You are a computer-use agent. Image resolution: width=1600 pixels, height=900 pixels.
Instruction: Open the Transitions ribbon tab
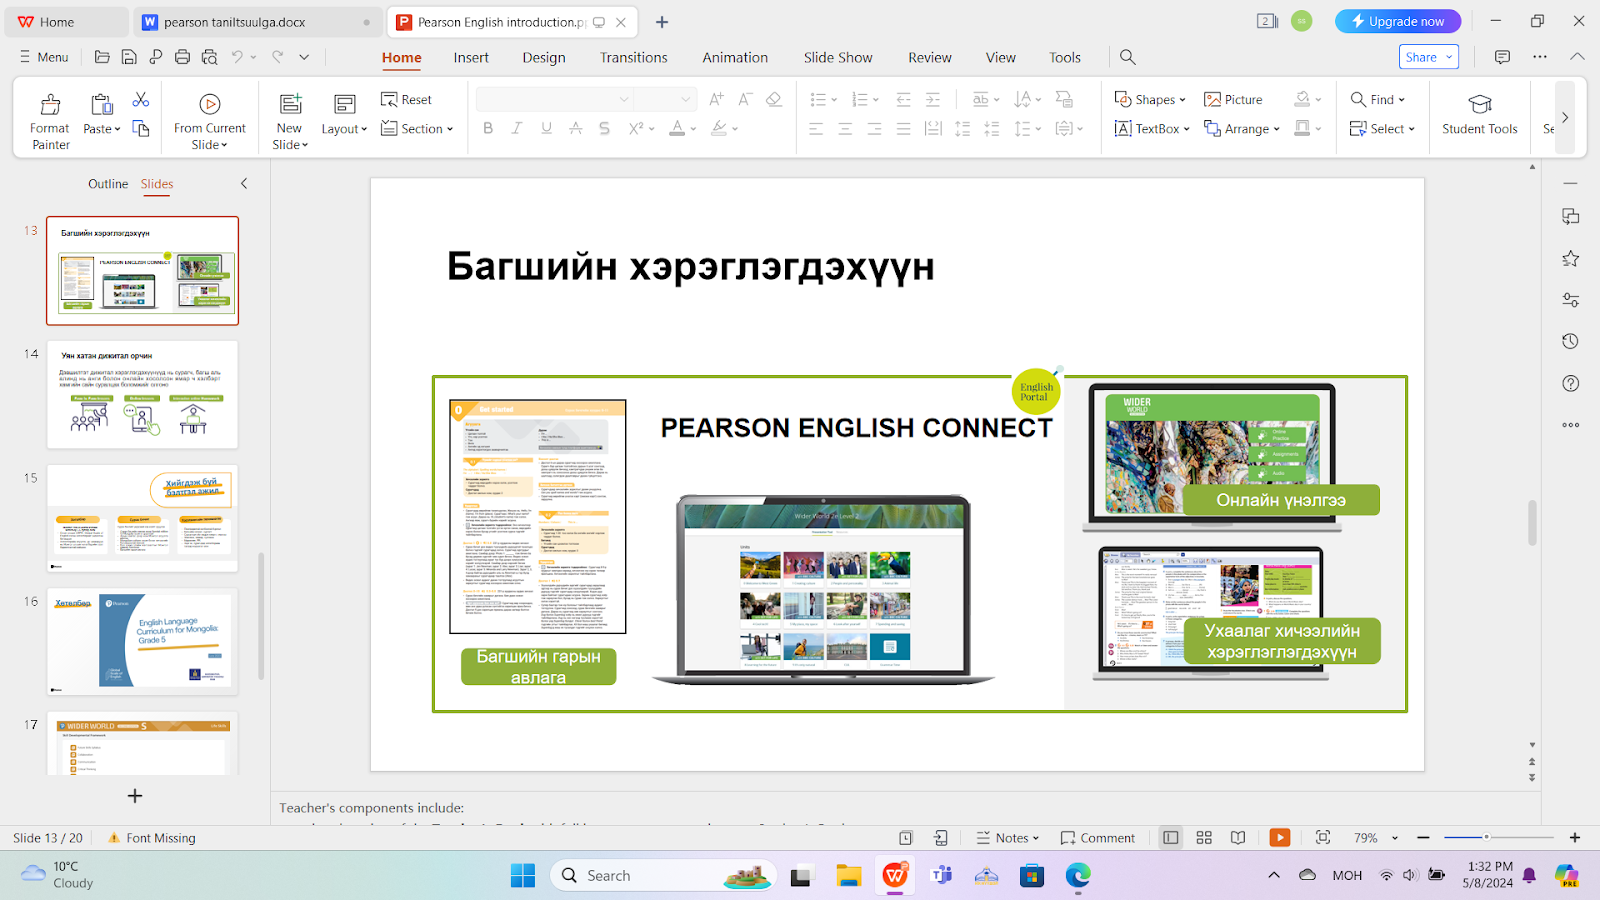pos(634,57)
